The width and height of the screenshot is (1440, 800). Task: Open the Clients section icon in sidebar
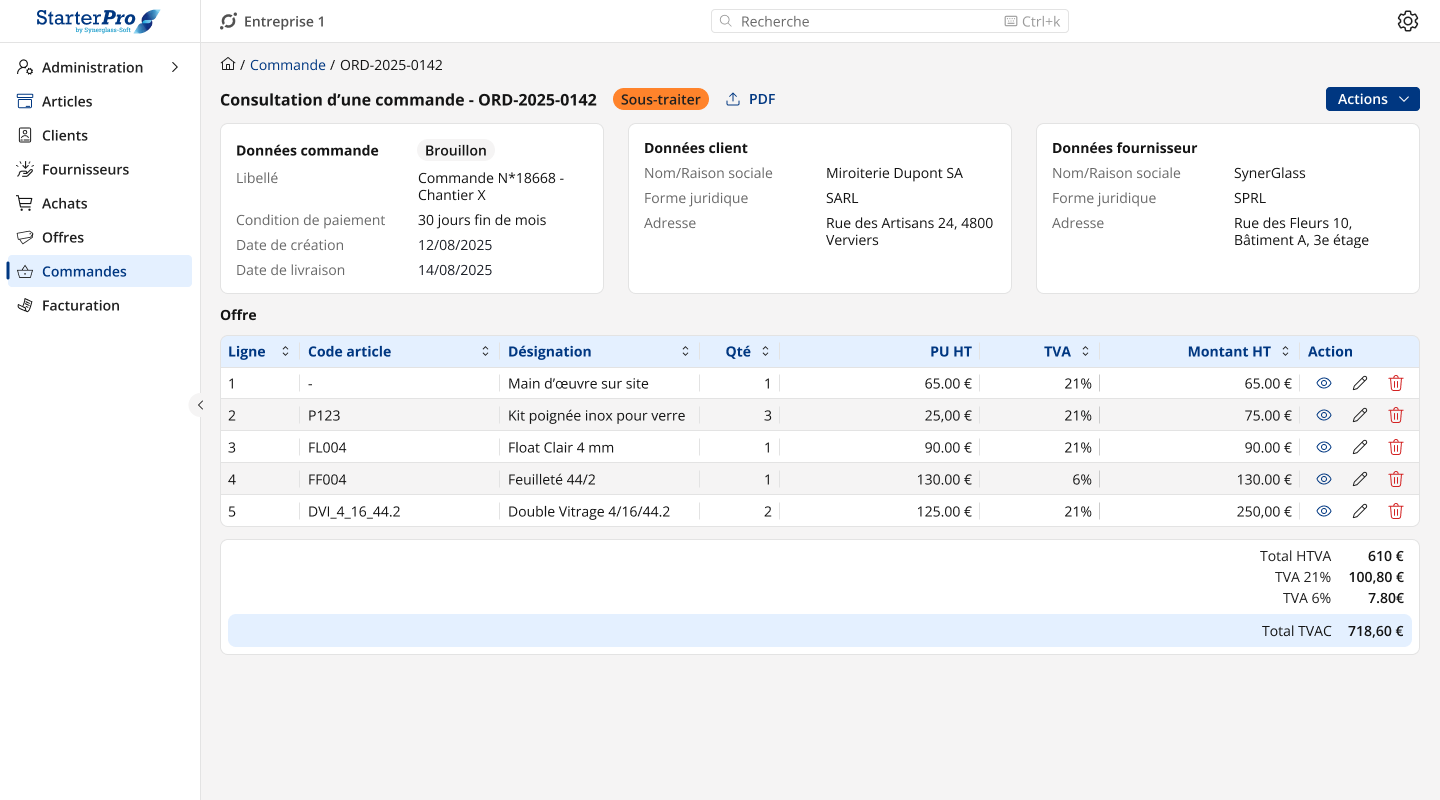coord(23,135)
